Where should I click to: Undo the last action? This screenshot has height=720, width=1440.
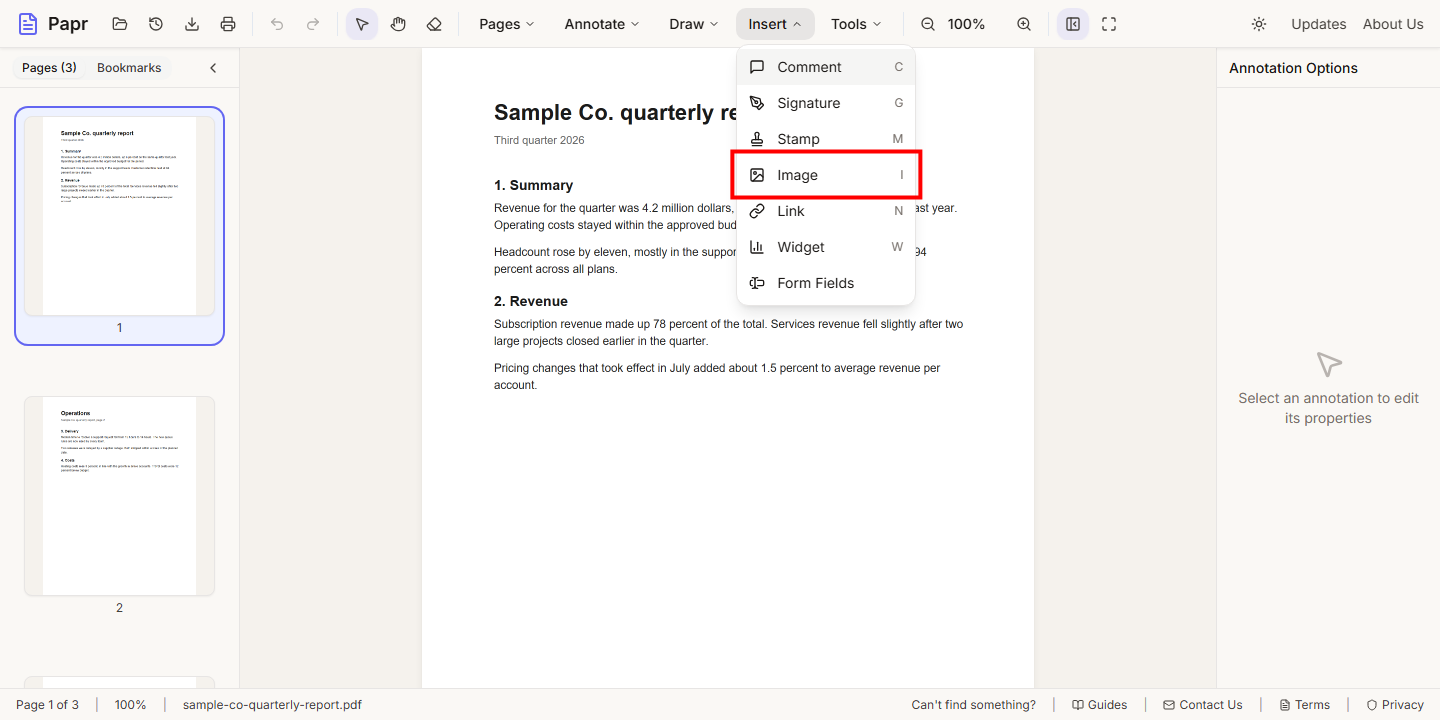[x=277, y=24]
